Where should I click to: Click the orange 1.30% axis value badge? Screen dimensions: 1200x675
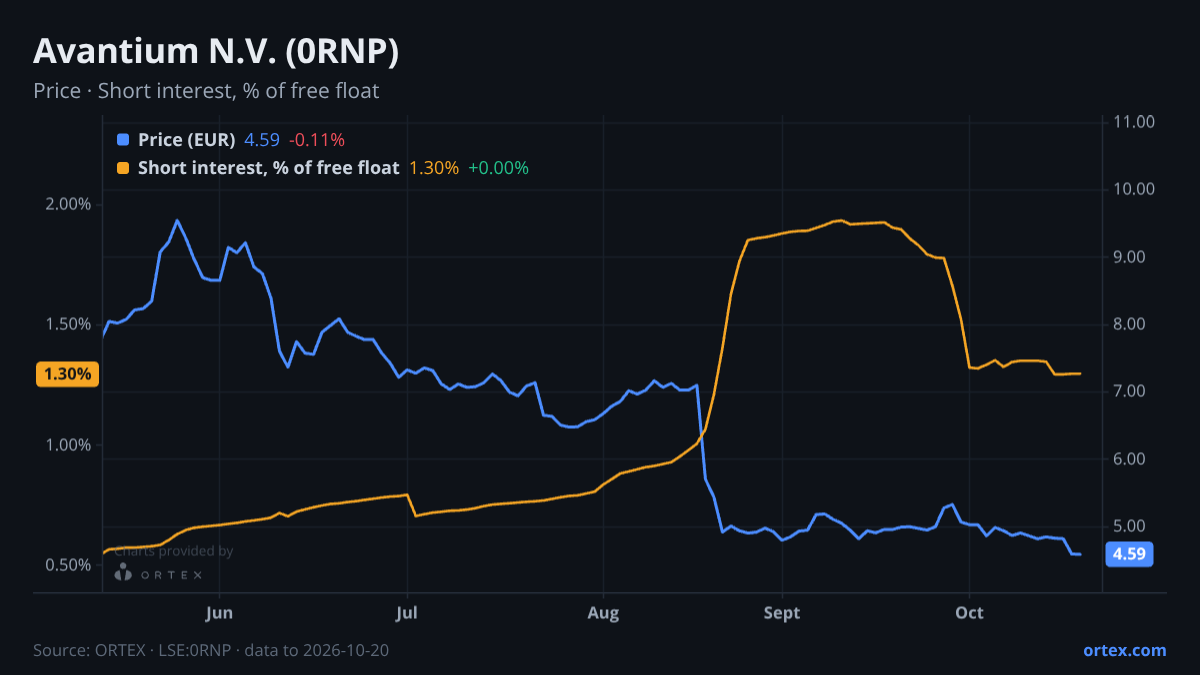coord(67,374)
